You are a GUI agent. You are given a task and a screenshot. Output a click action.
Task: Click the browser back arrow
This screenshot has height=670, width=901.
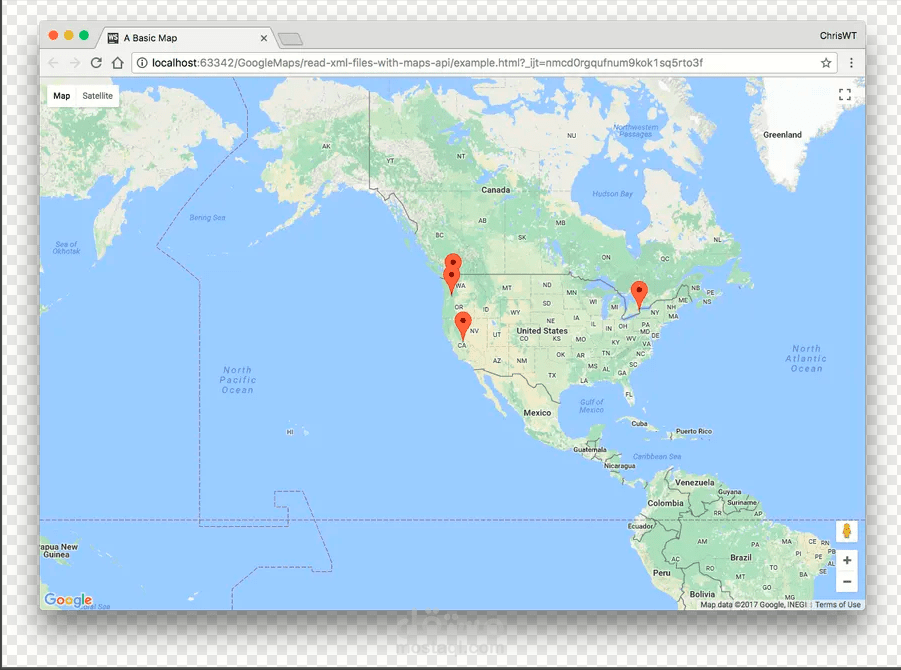pyautogui.click(x=53, y=63)
